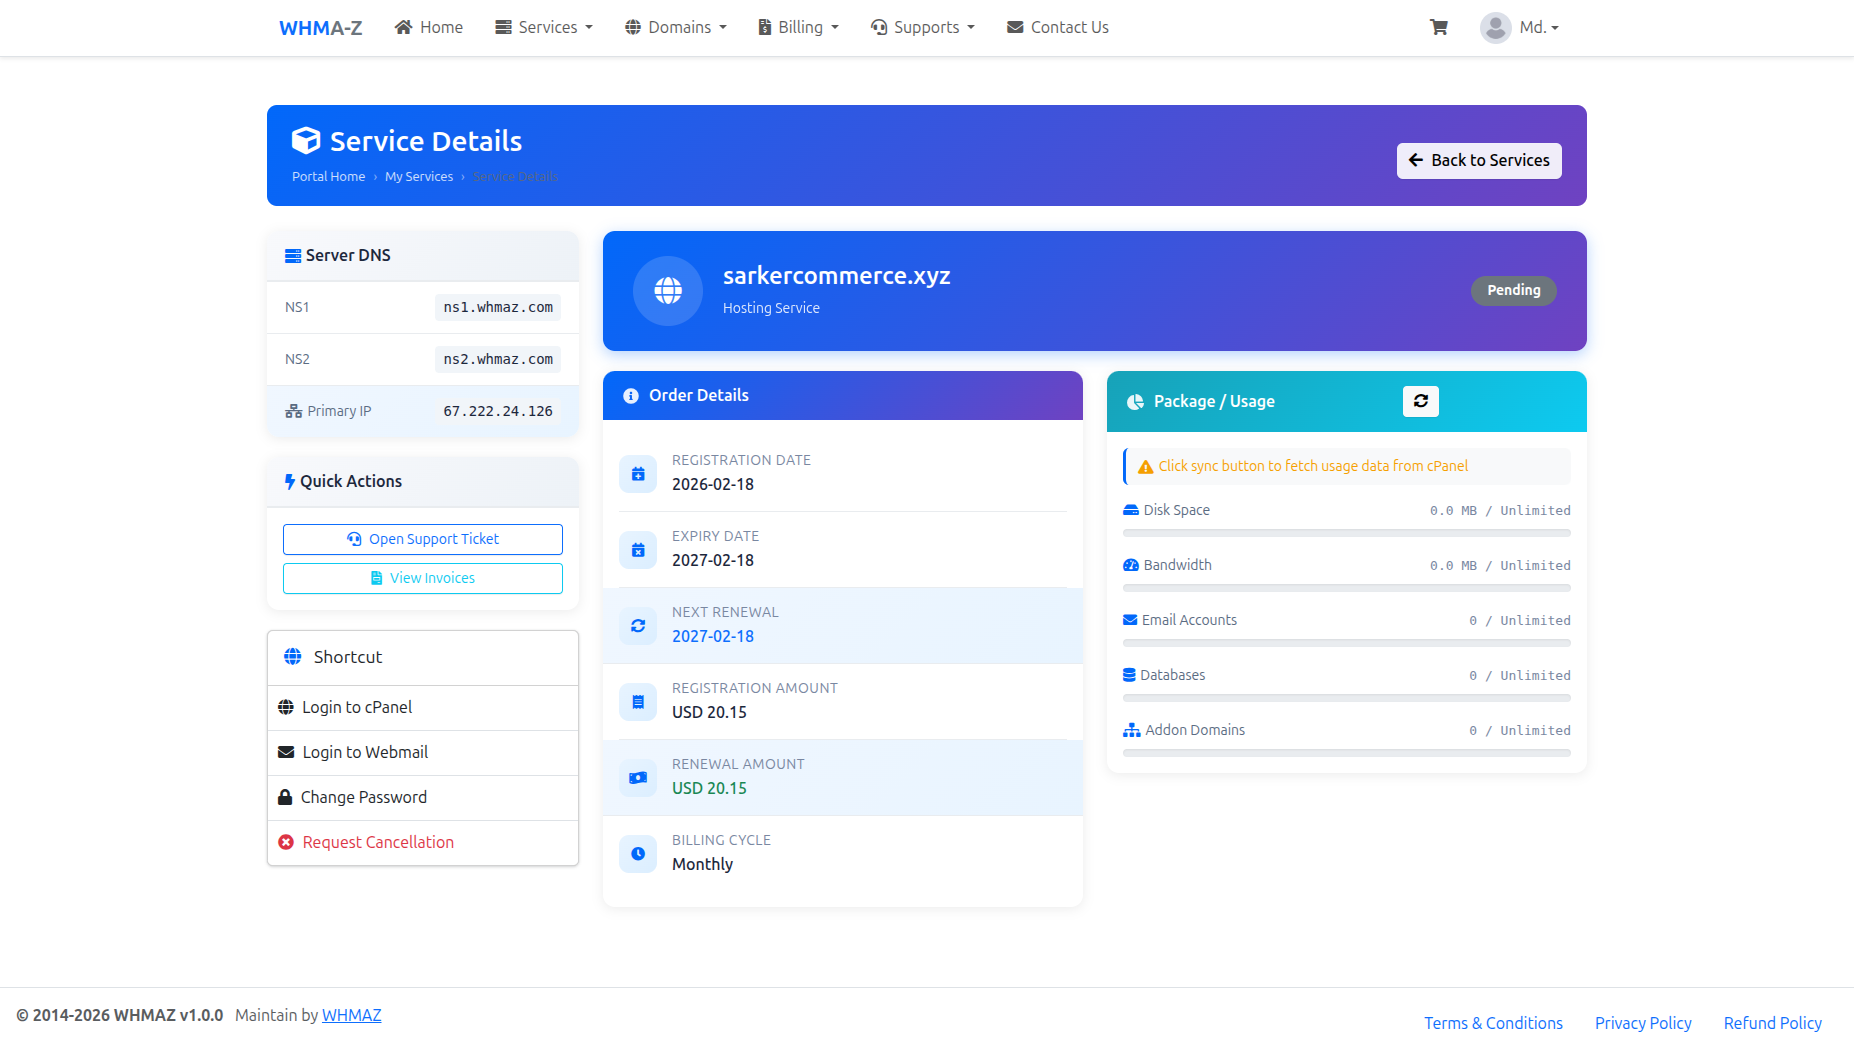Open Contact Us page
Viewport: 1854px width, 1060px height.
1057,28
